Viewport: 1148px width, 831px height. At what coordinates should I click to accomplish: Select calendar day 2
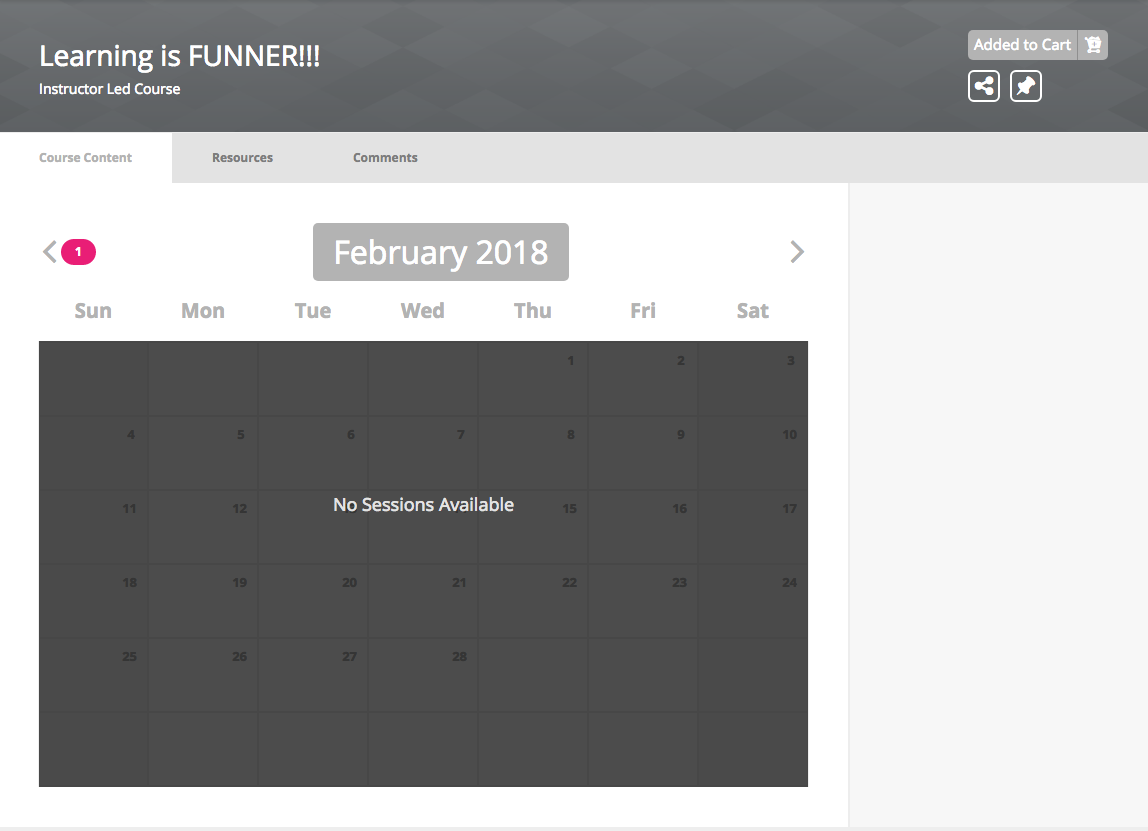(x=643, y=379)
